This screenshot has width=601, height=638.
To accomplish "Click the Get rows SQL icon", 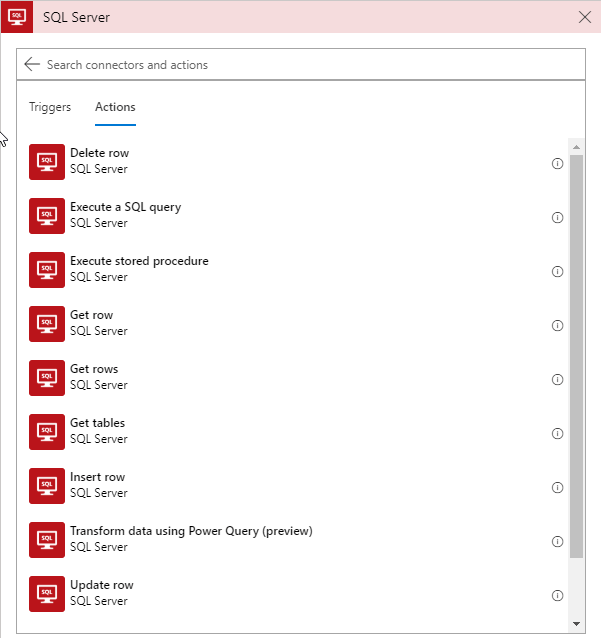I will (47, 378).
